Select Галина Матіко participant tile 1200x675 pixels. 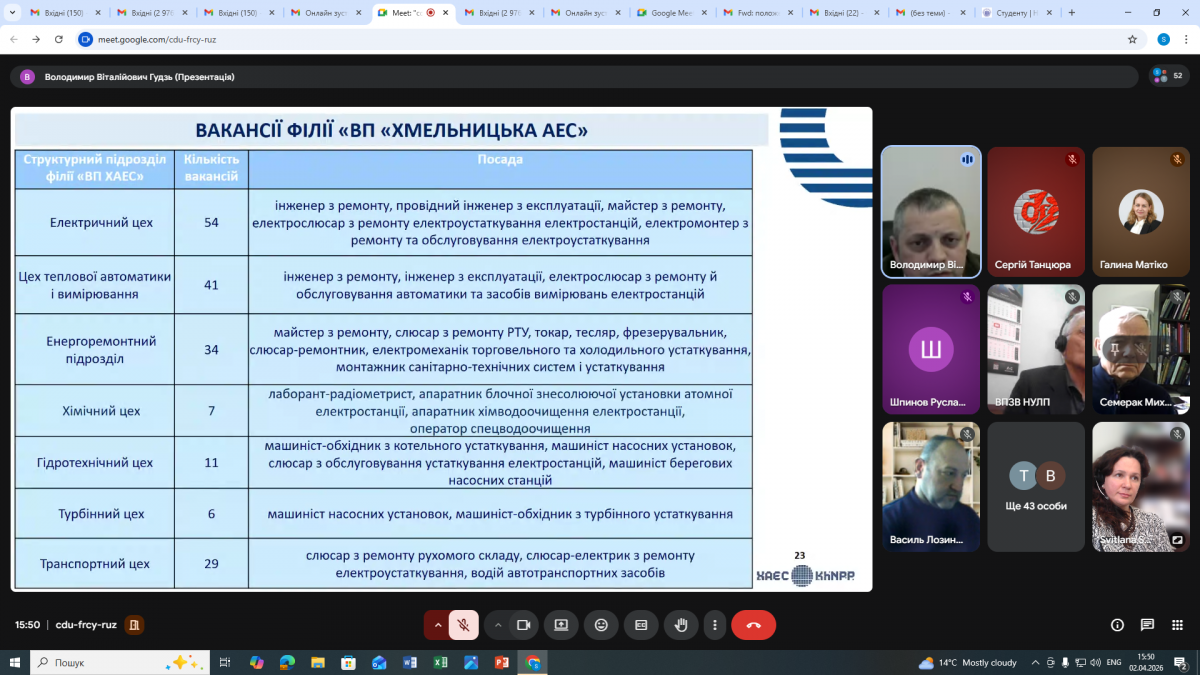(x=1141, y=211)
